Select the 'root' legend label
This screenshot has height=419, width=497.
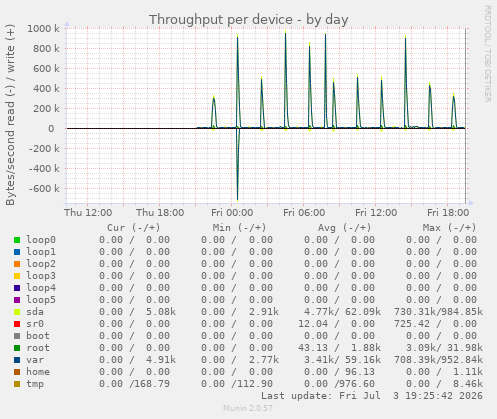38,348
